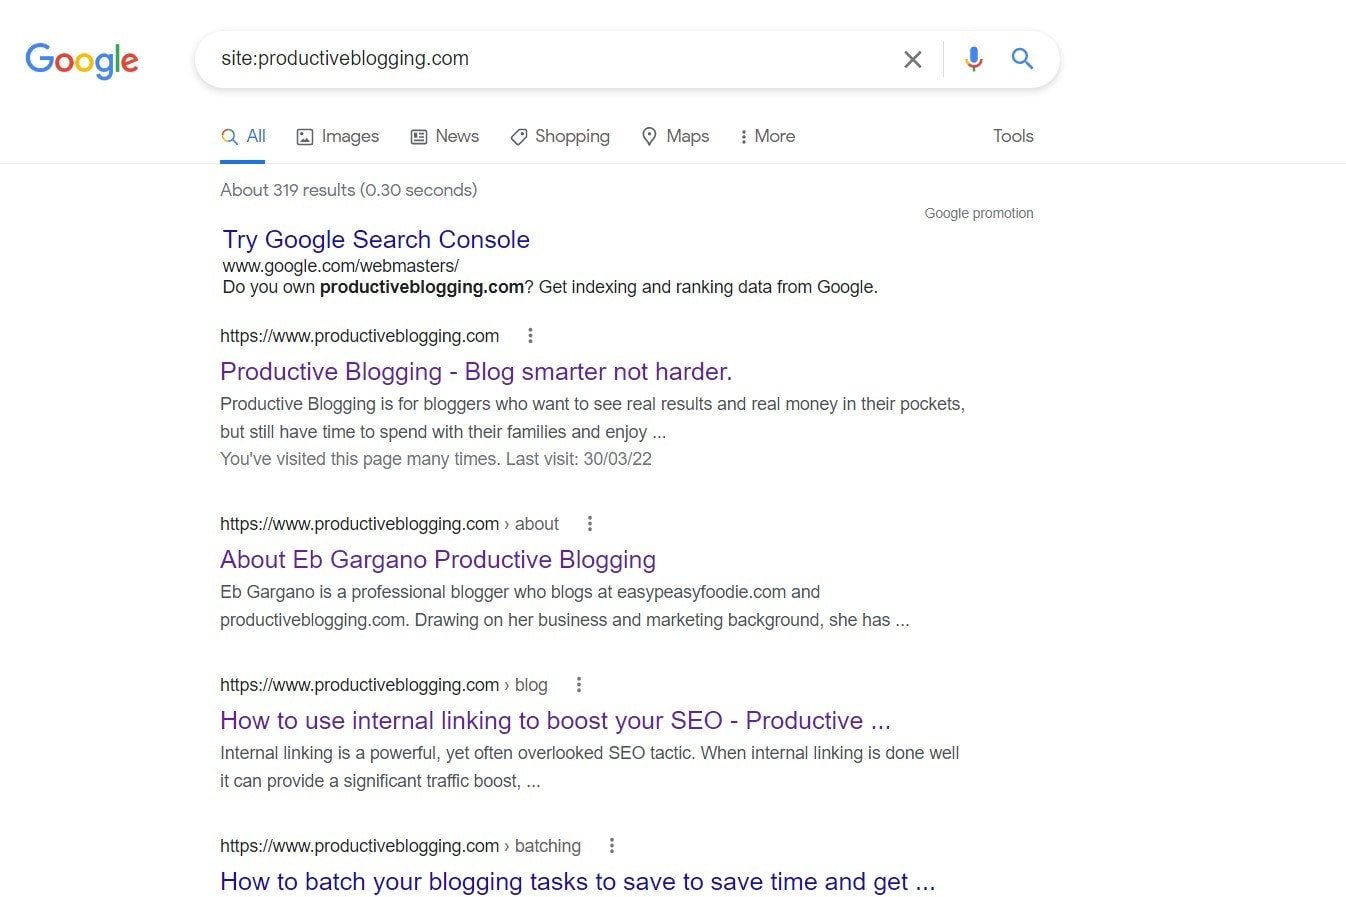Open three-dot menu for the about result
The height and width of the screenshot is (897, 1346).
590,524
